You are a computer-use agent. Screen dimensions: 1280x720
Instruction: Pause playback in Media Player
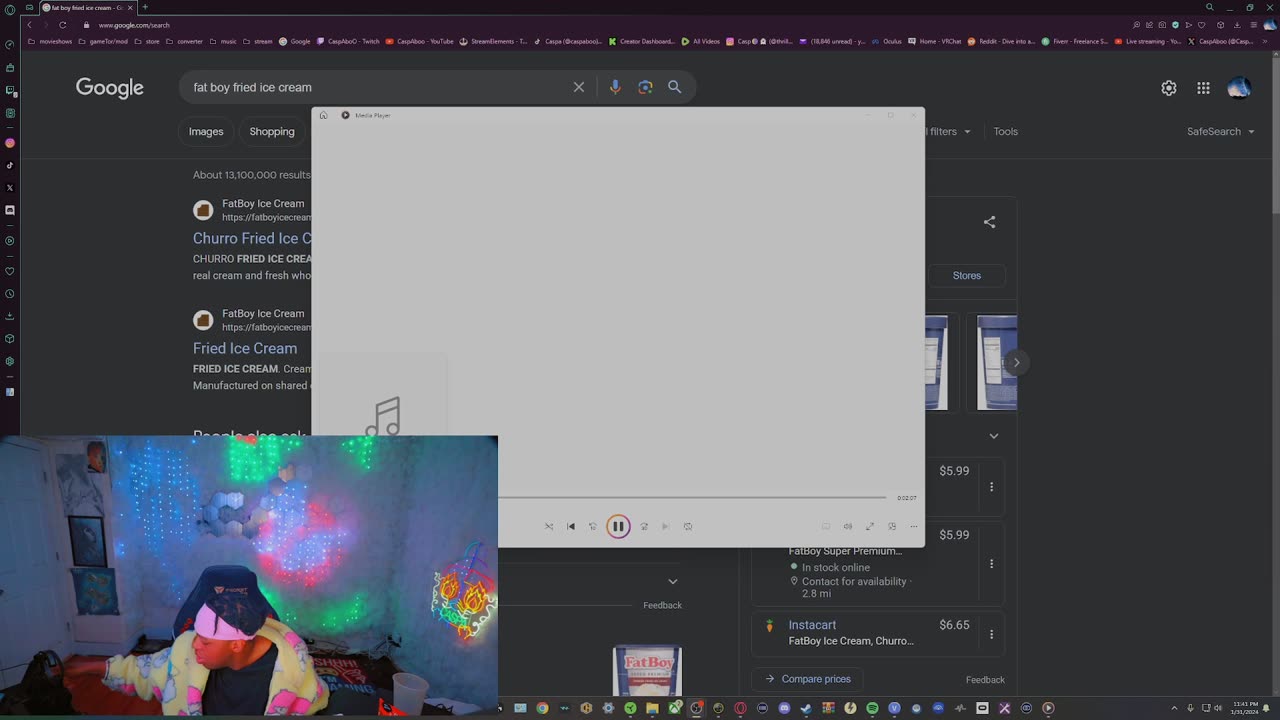point(618,526)
